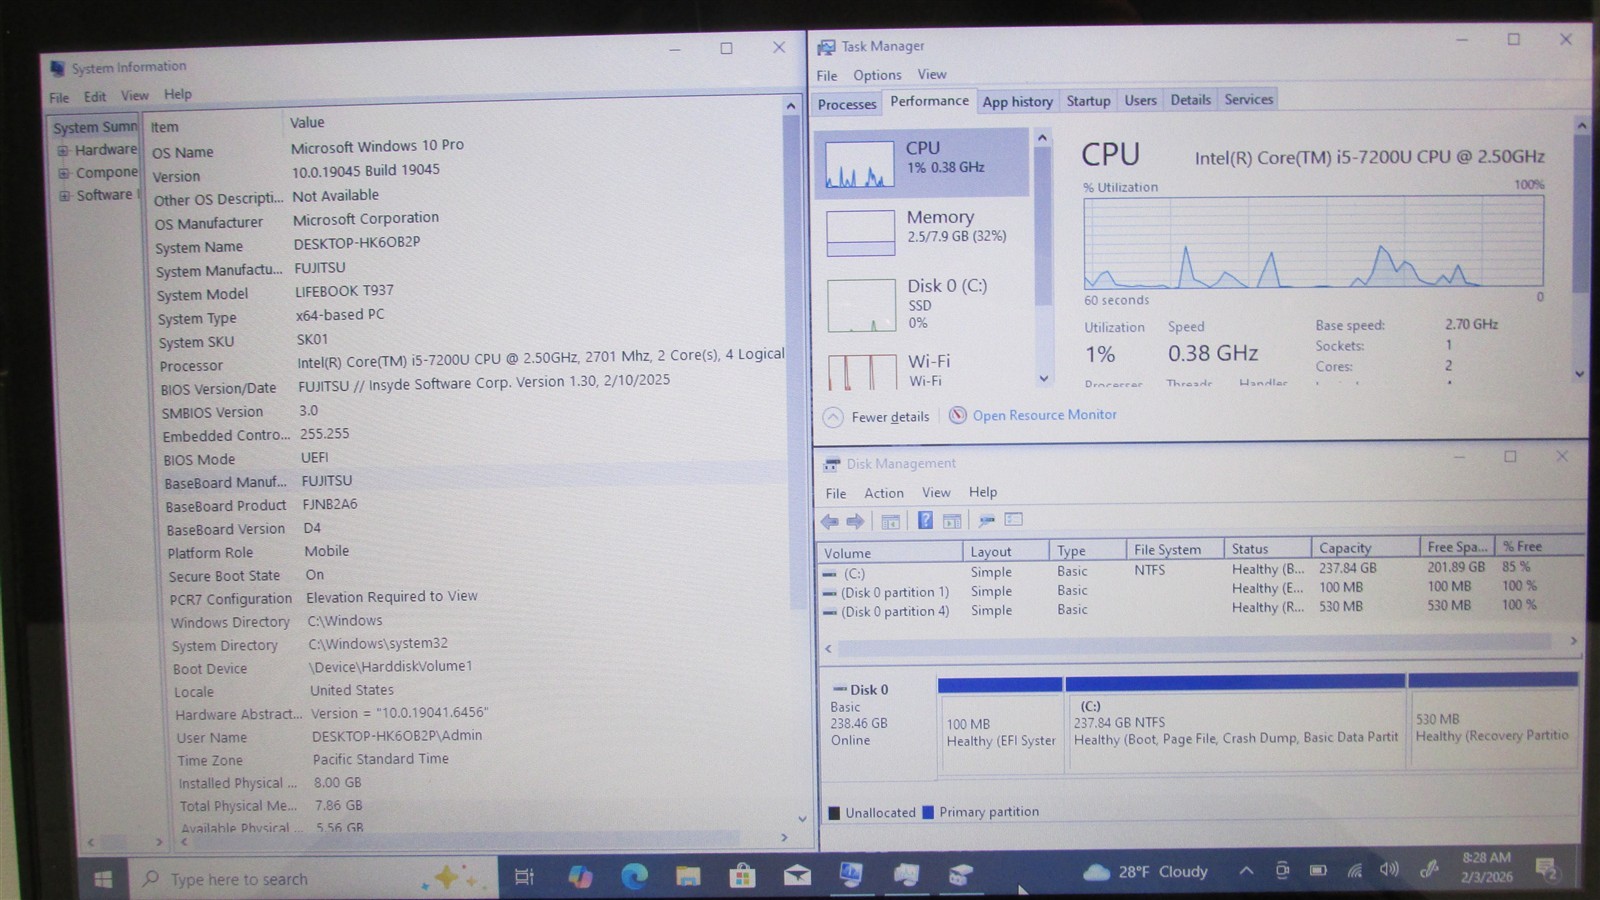
Task: Expand Components tree node
Action: point(64,173)
